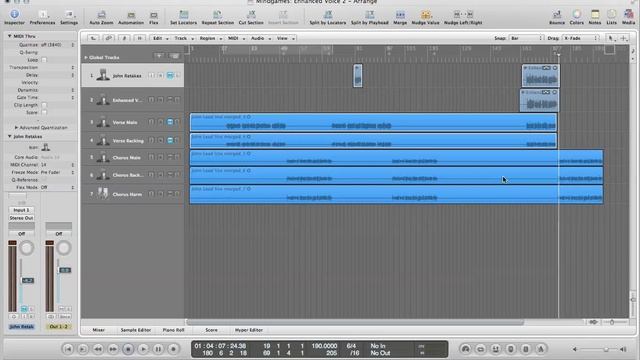Click the Input 1 channel strip button

[x=21, y=210]
